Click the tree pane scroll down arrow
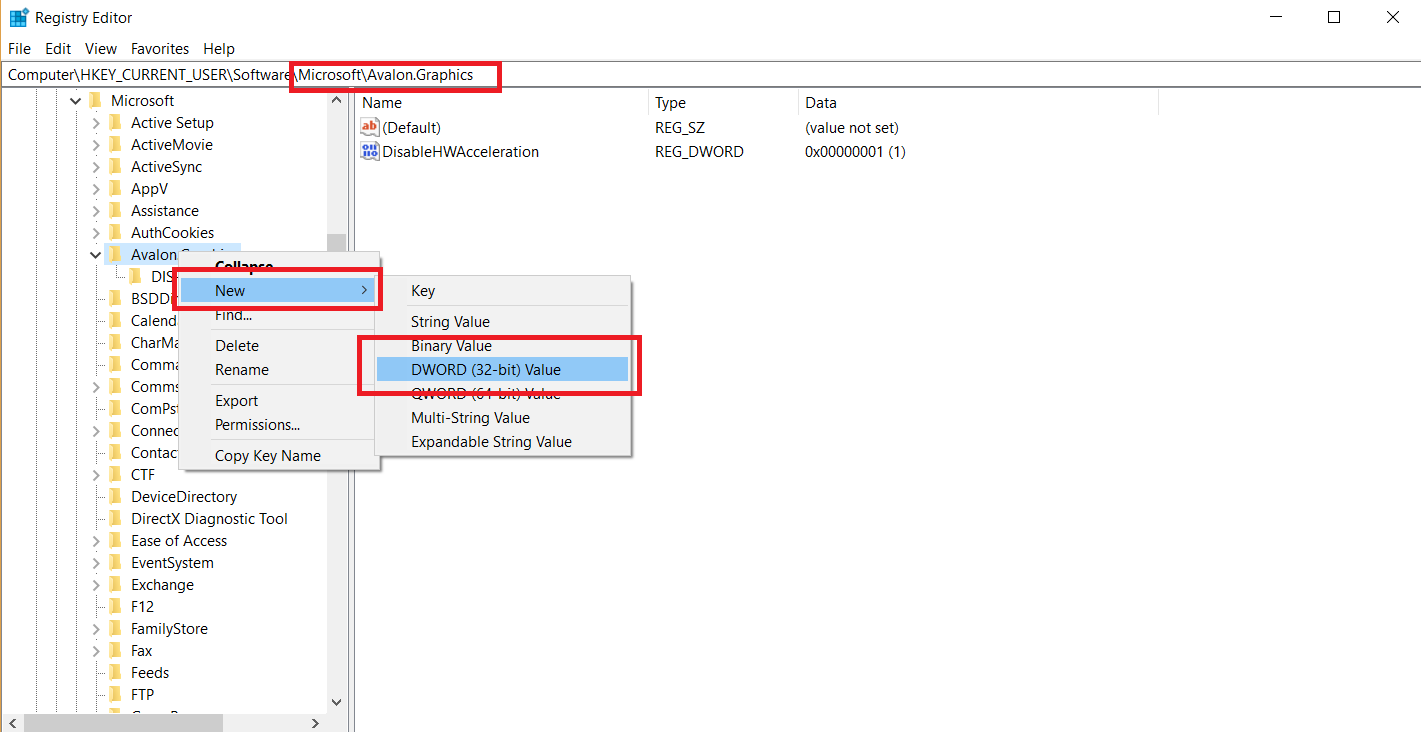The width and height of the screenshot is (1421, 732). click(336, 702)
